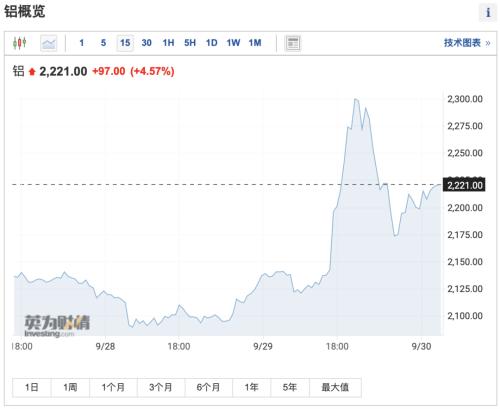Select the 1M interval
The image size is (500, 409).
[x=255, y=43]
